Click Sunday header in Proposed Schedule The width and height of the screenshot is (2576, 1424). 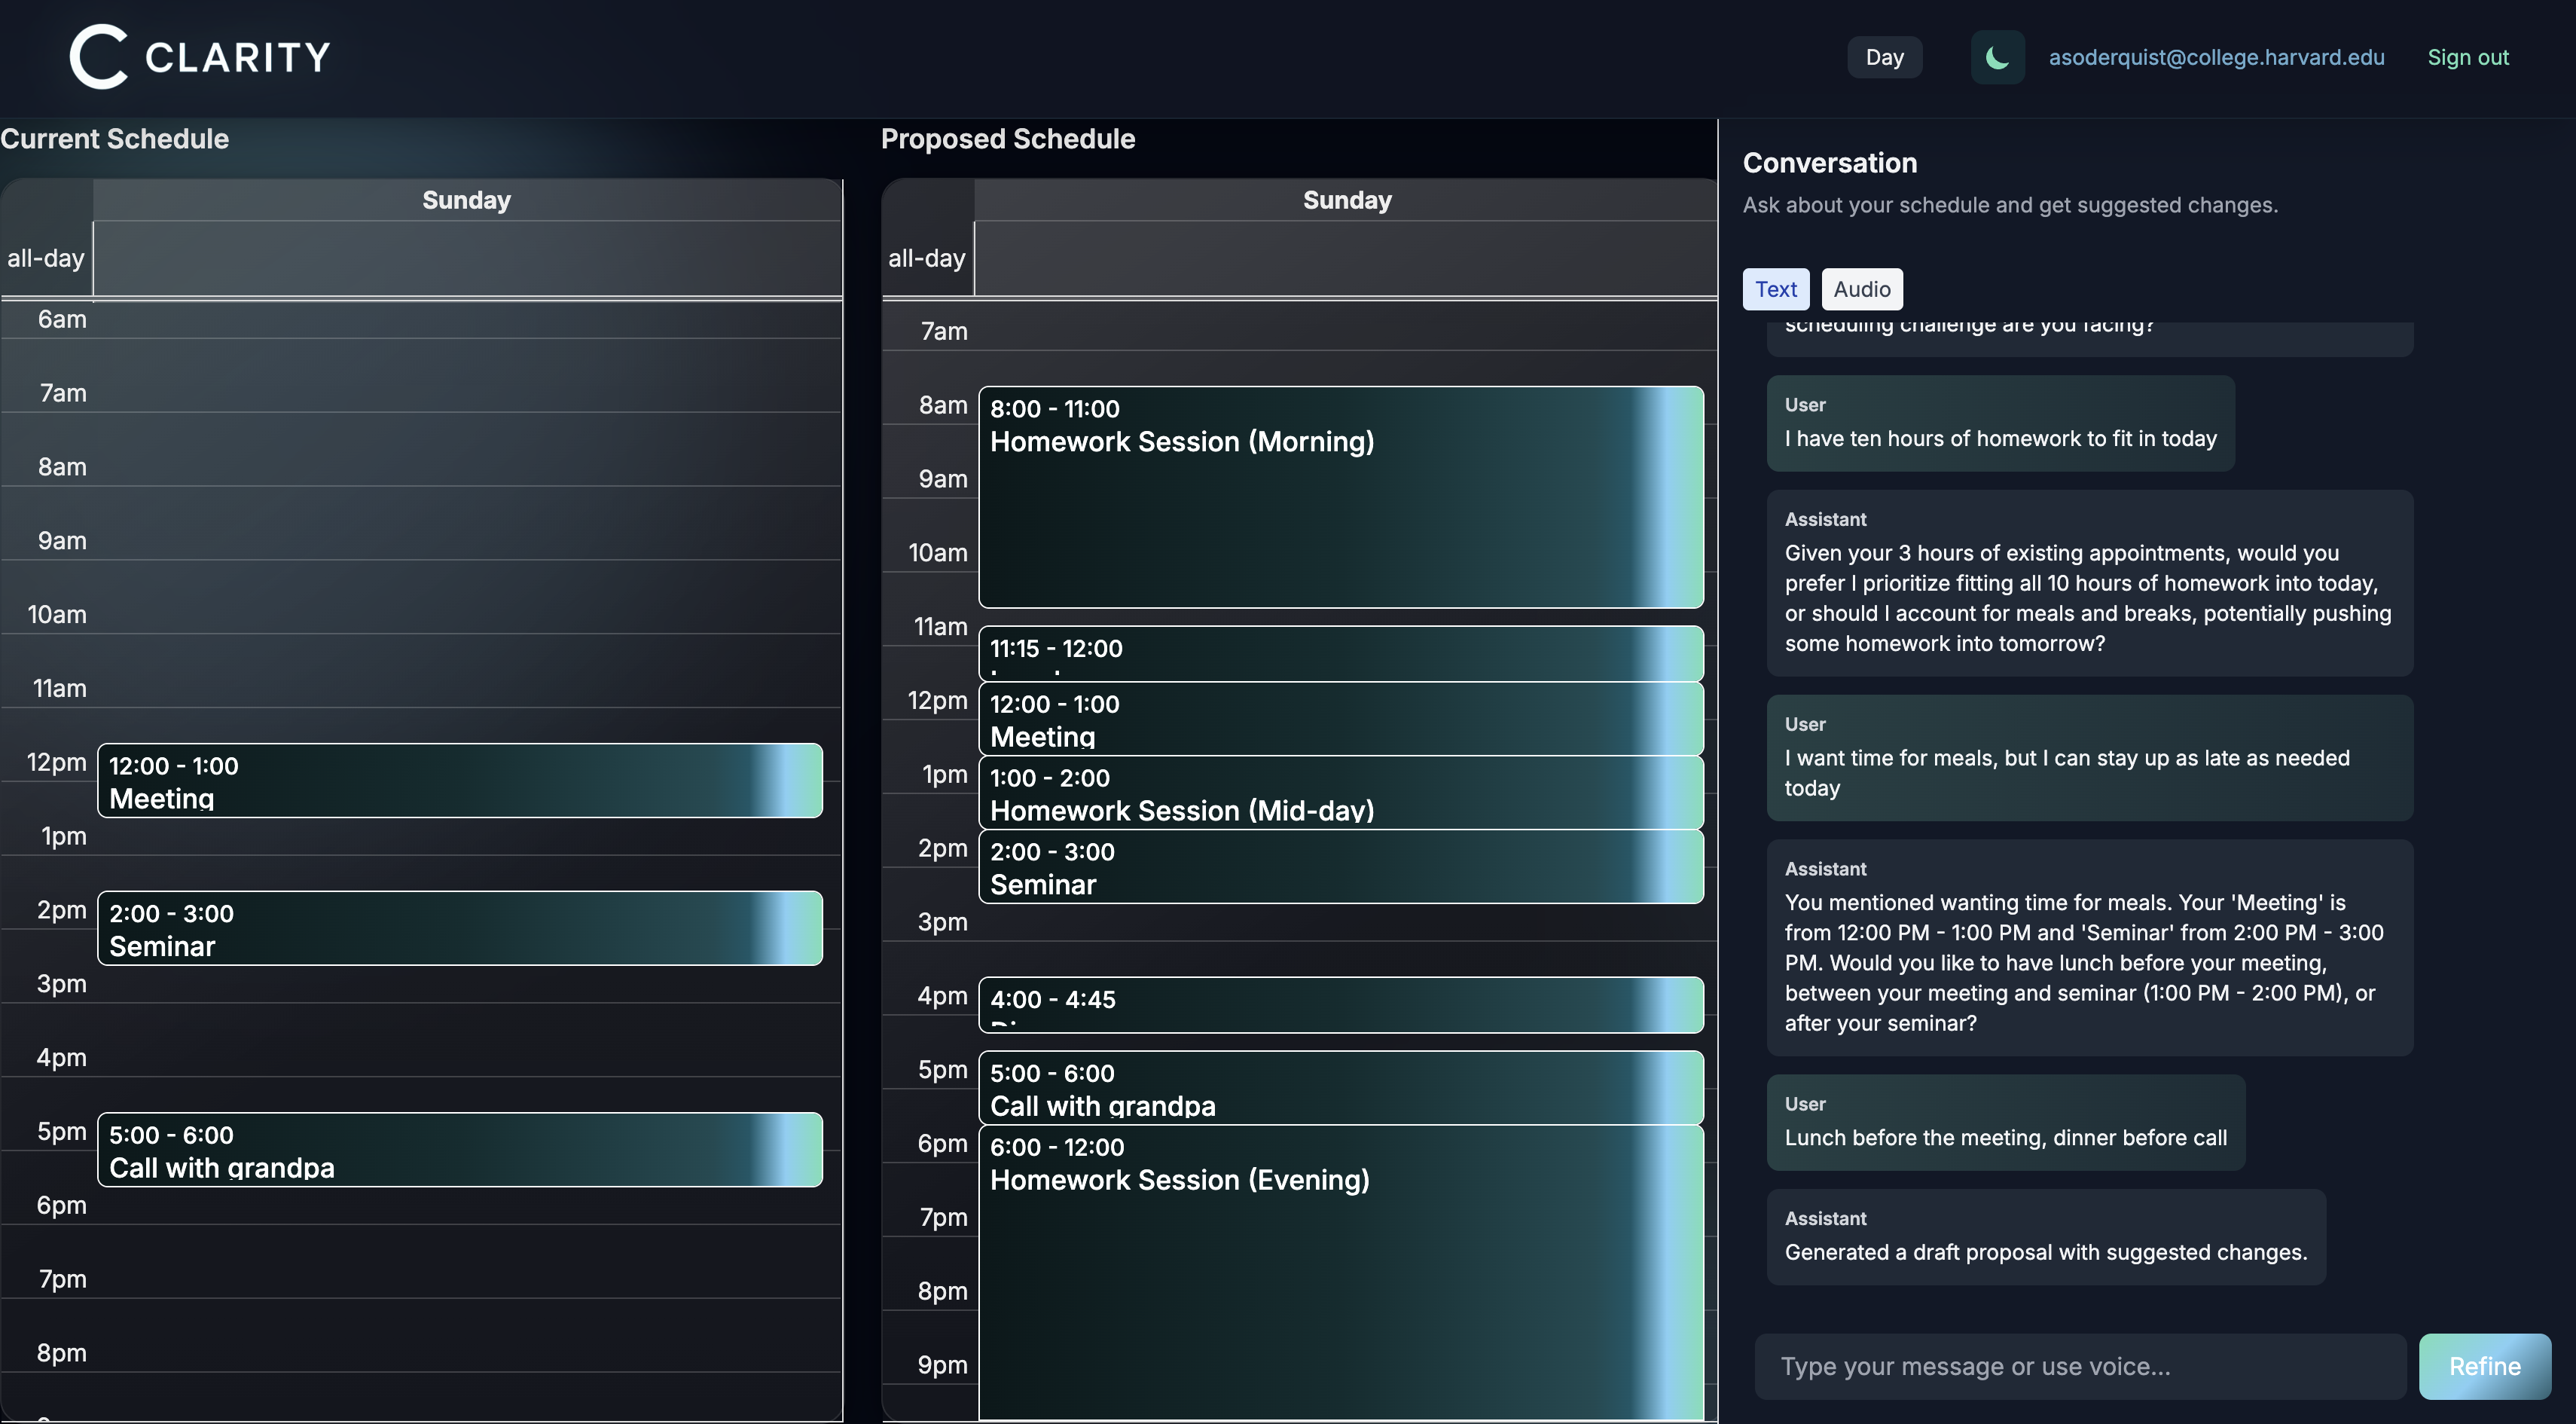[x=1346, y=200]
